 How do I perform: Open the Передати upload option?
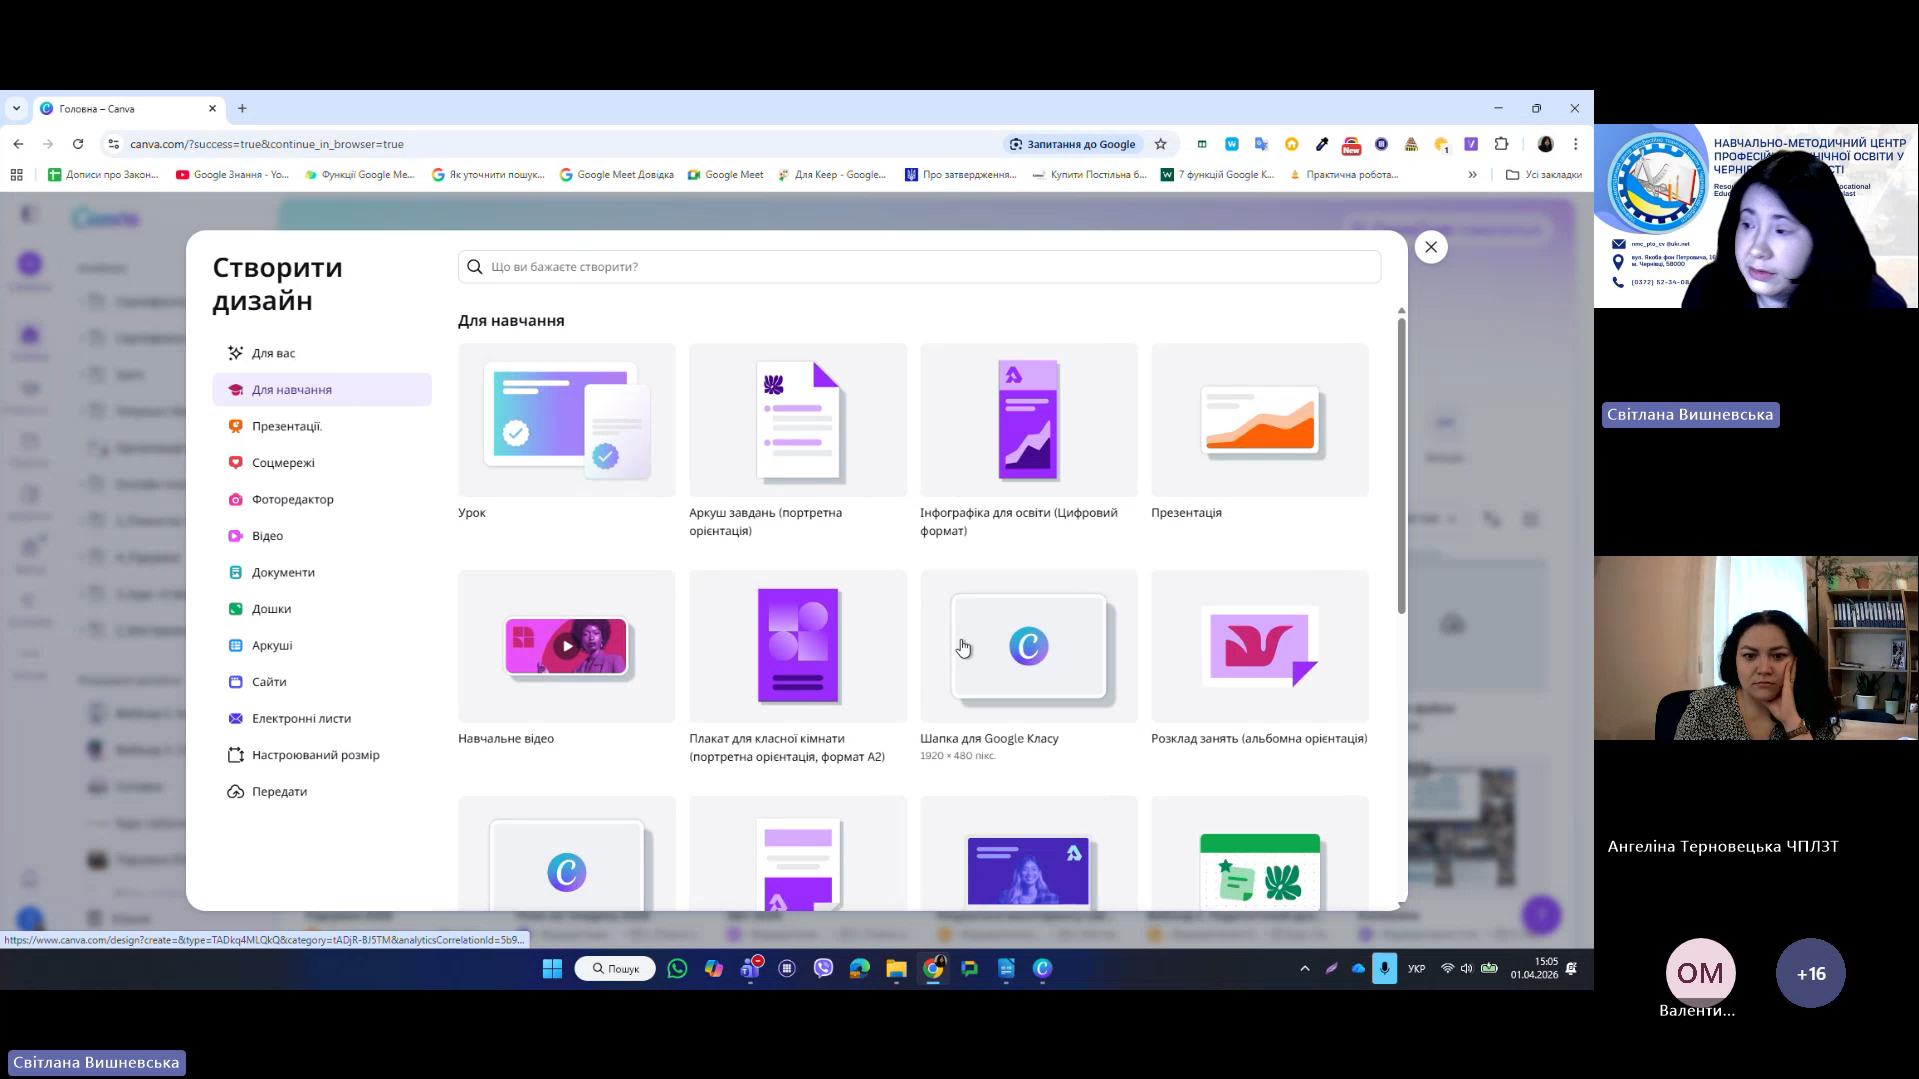[279, 792]
